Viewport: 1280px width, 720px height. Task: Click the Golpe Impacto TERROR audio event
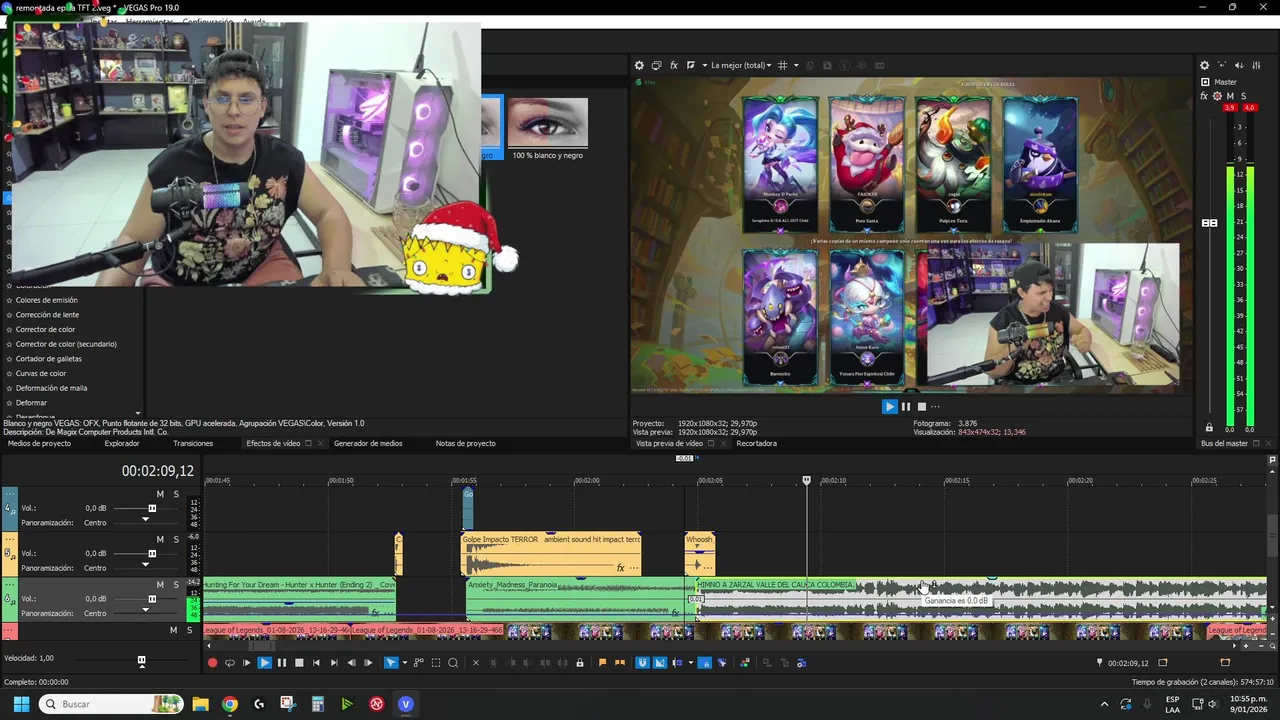click(551, 554)
